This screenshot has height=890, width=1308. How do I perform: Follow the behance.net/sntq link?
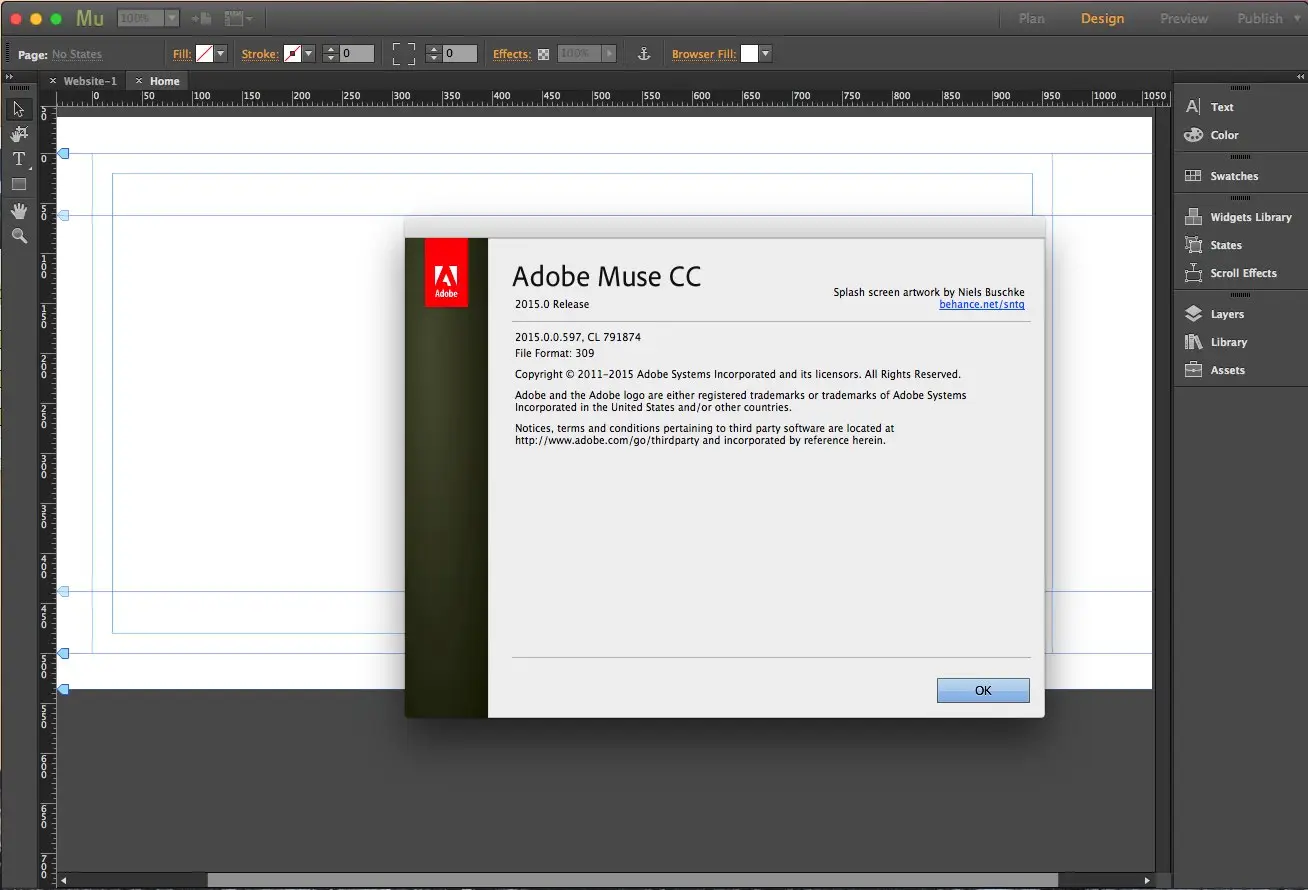[x=982, y=305]
